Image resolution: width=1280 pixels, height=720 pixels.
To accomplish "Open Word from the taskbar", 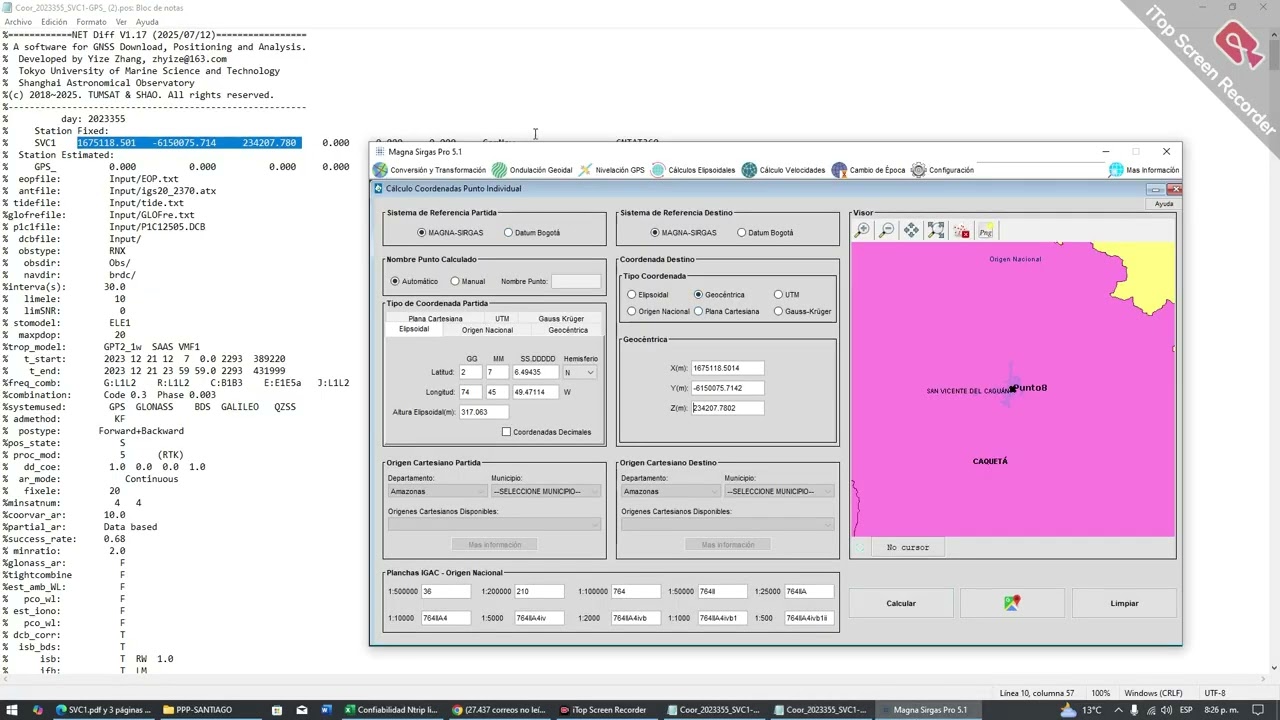I will pyautogui.click(x=326, y=710).
